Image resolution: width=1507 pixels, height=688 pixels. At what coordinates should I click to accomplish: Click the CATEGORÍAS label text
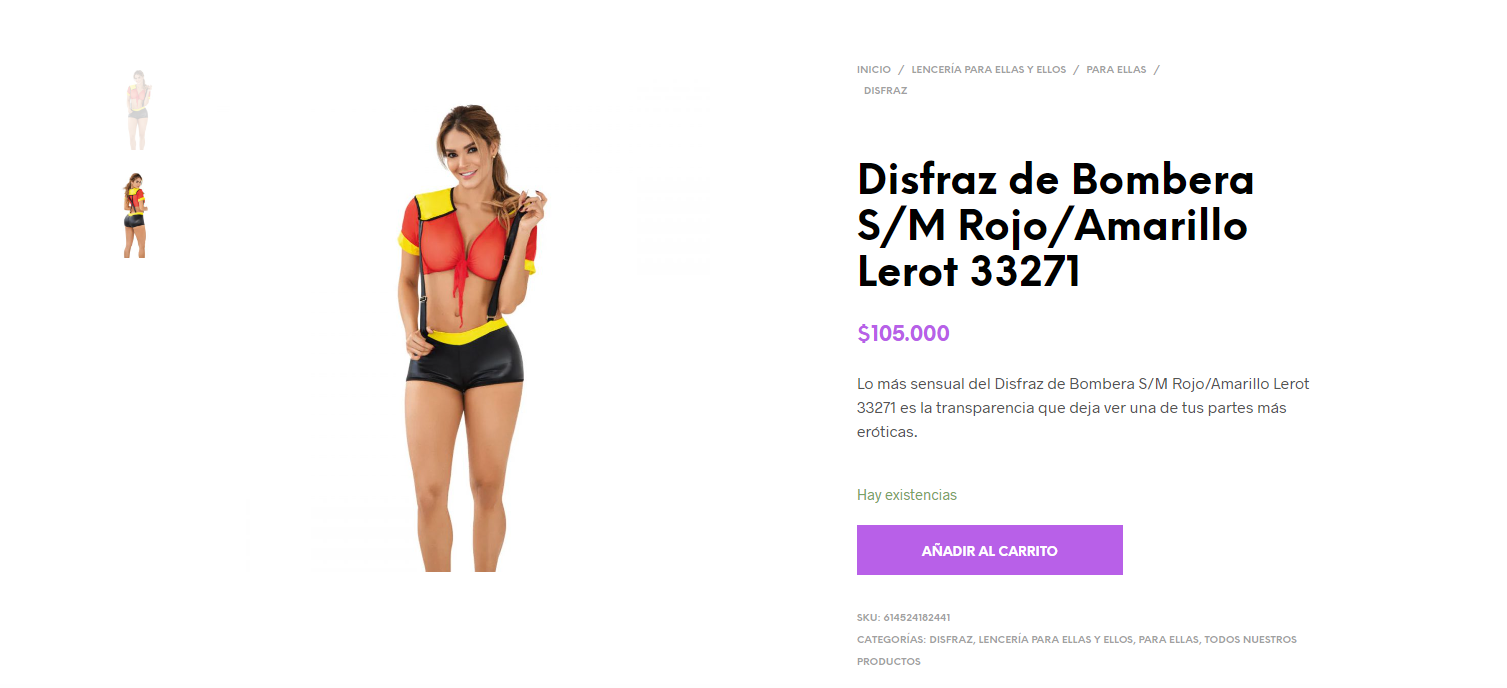click(891, 640)
